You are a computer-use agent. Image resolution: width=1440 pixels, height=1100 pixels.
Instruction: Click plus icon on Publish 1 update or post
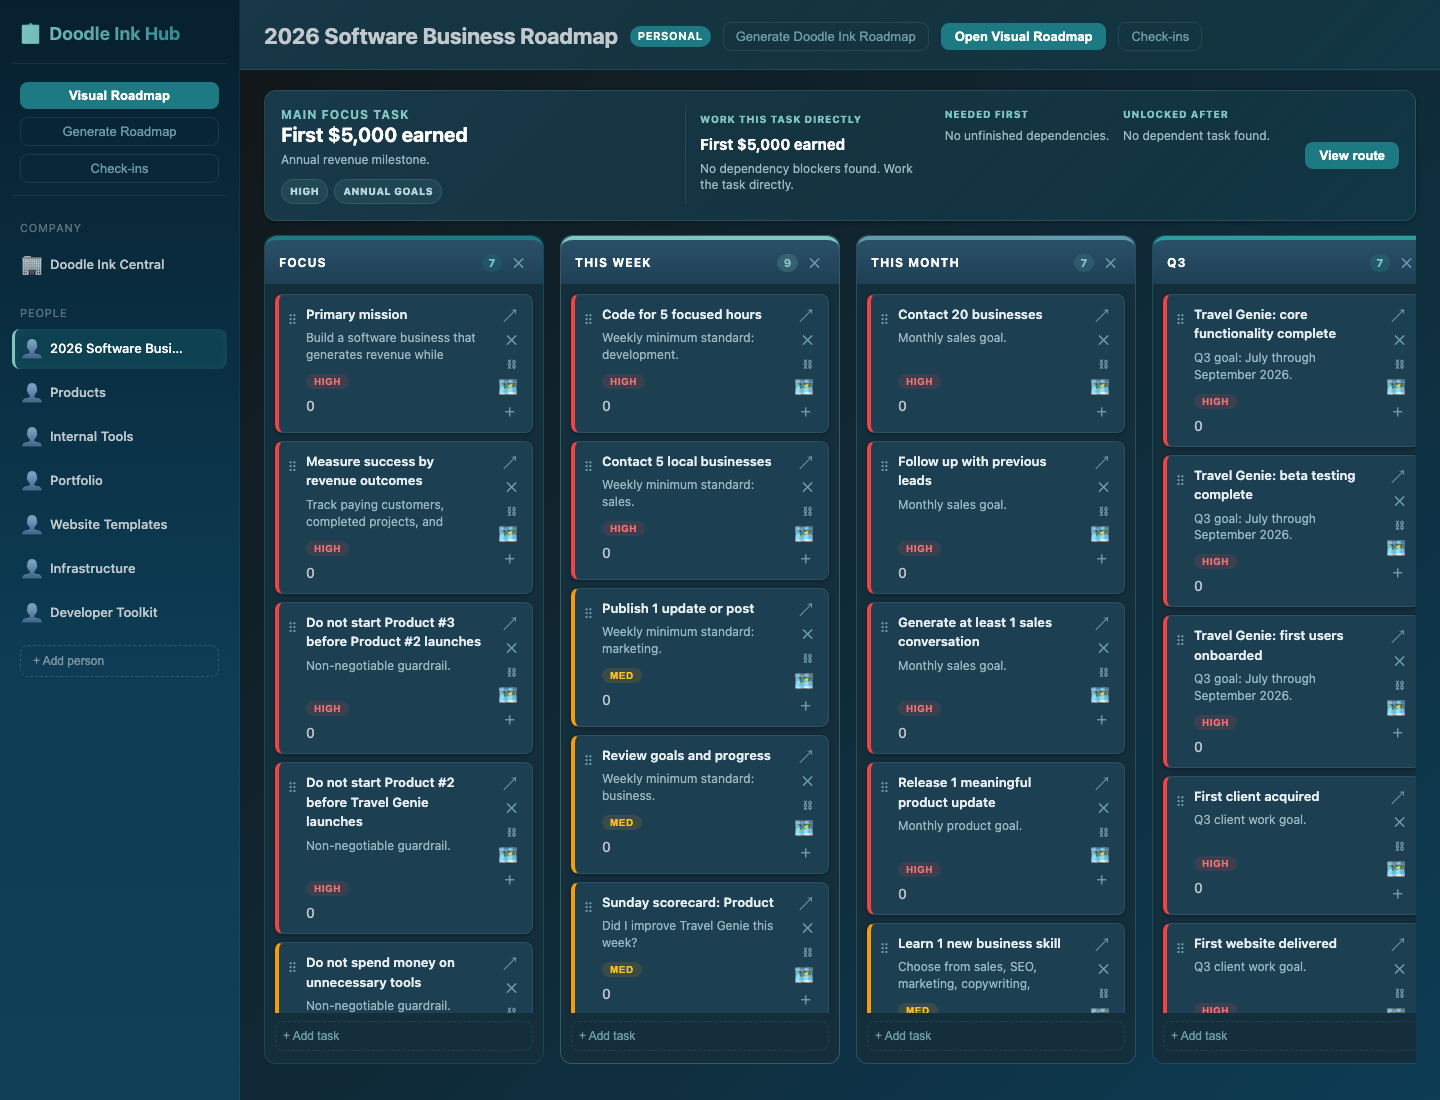[806, 706]
